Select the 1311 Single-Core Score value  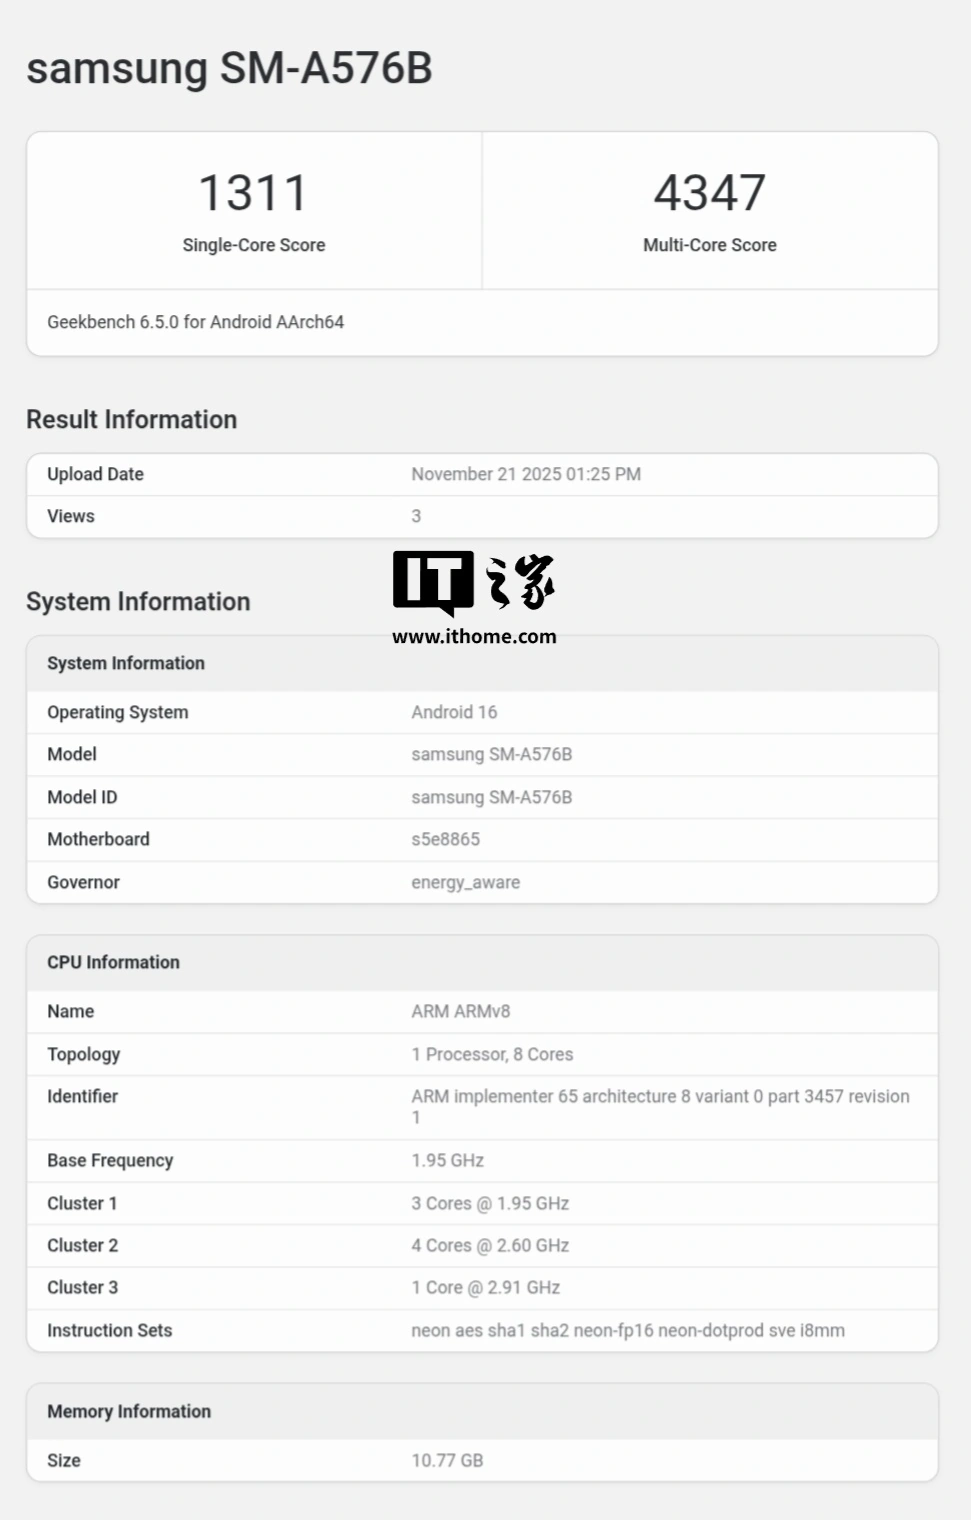253,193
